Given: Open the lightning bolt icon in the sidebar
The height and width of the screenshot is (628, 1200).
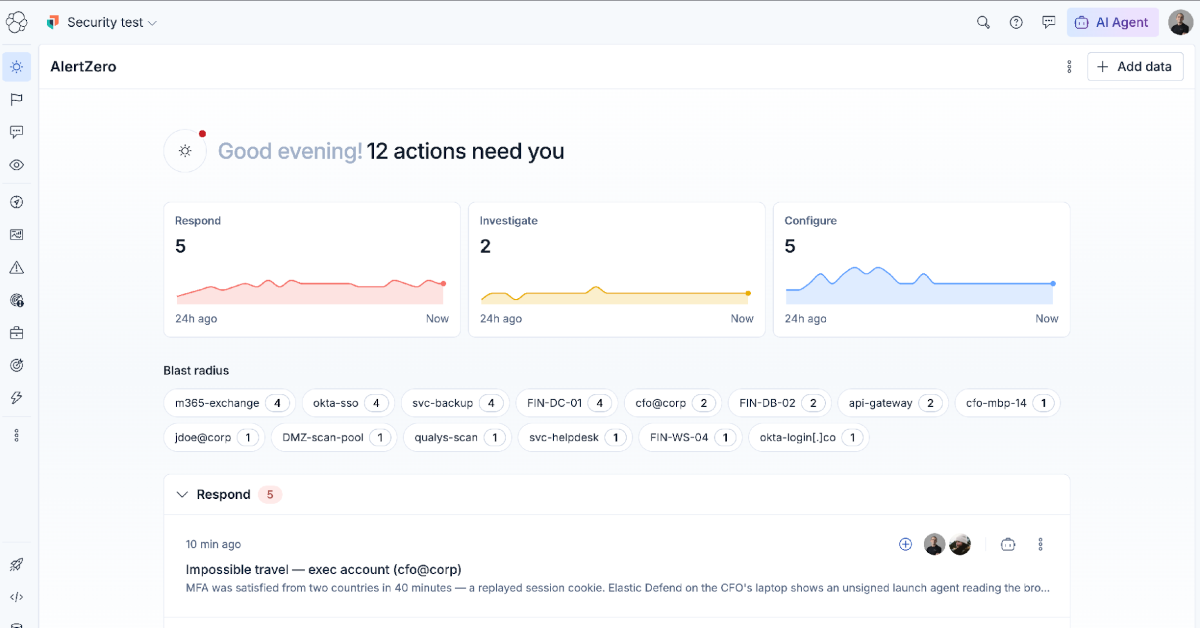Looking at the screenshot, I should 17,398.
